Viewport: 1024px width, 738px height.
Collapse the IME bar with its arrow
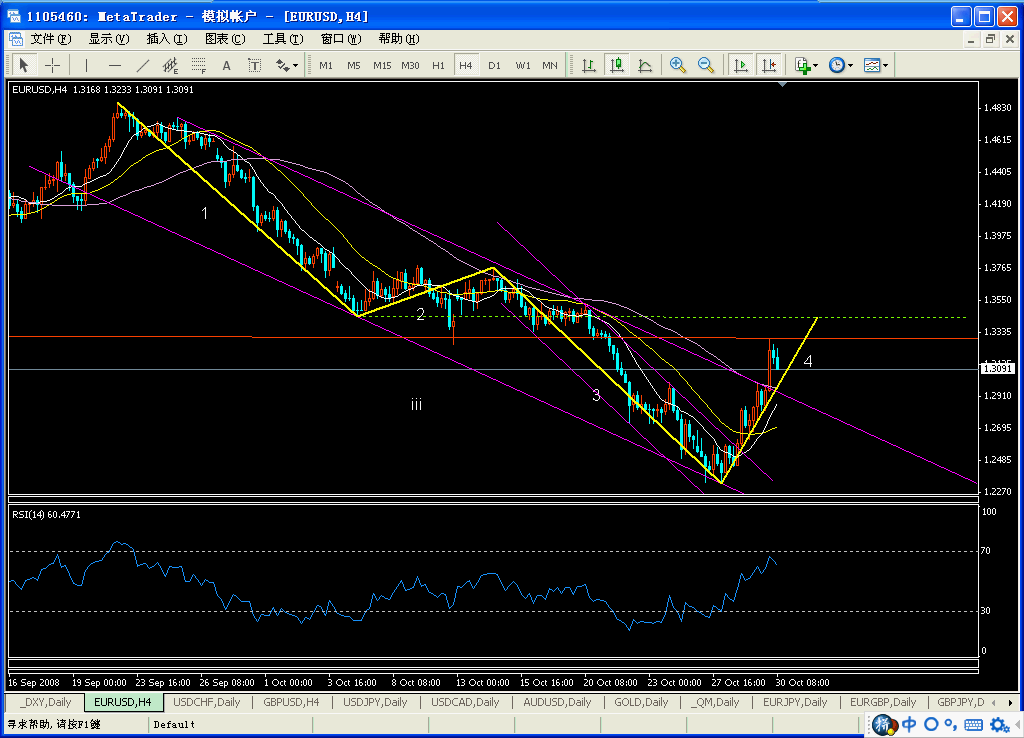pyautogui.click(x=1019, y=725)
